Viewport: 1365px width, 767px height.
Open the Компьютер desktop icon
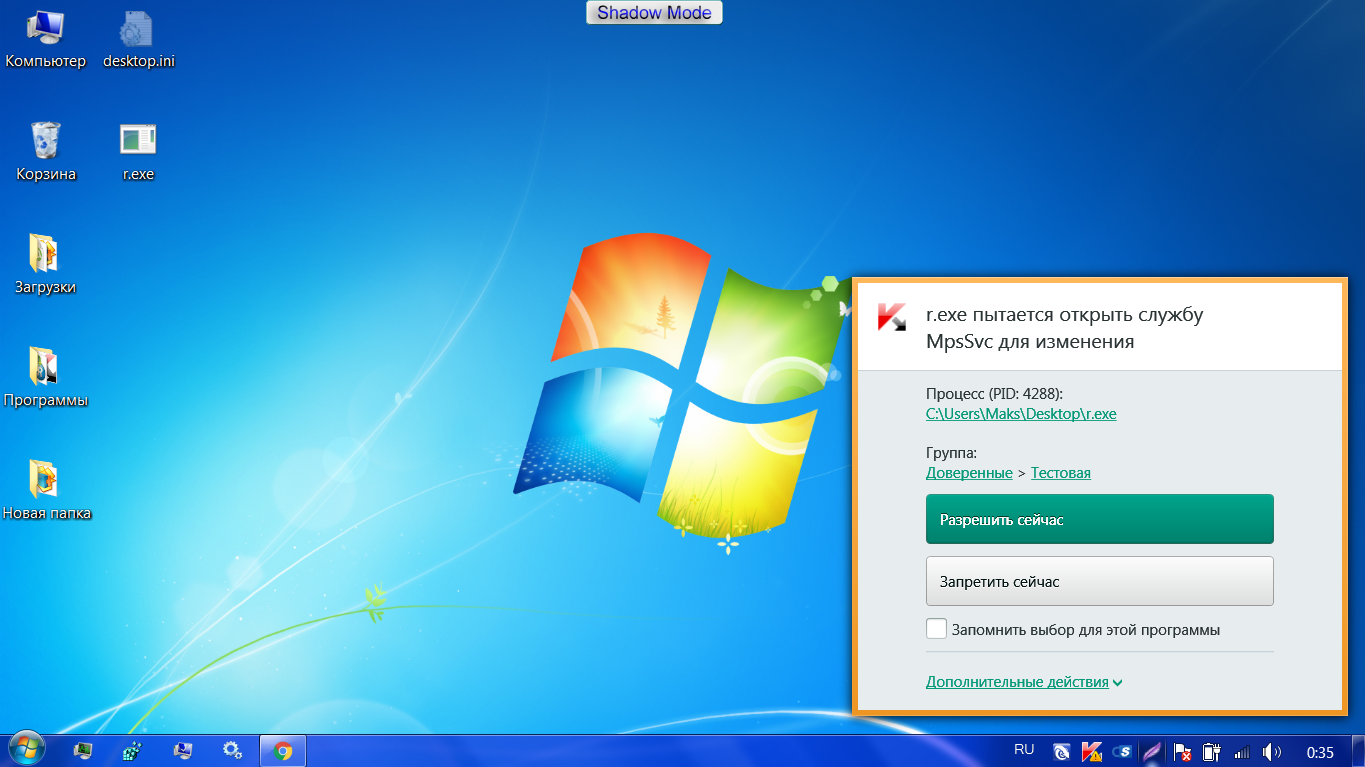coord(46,40)
